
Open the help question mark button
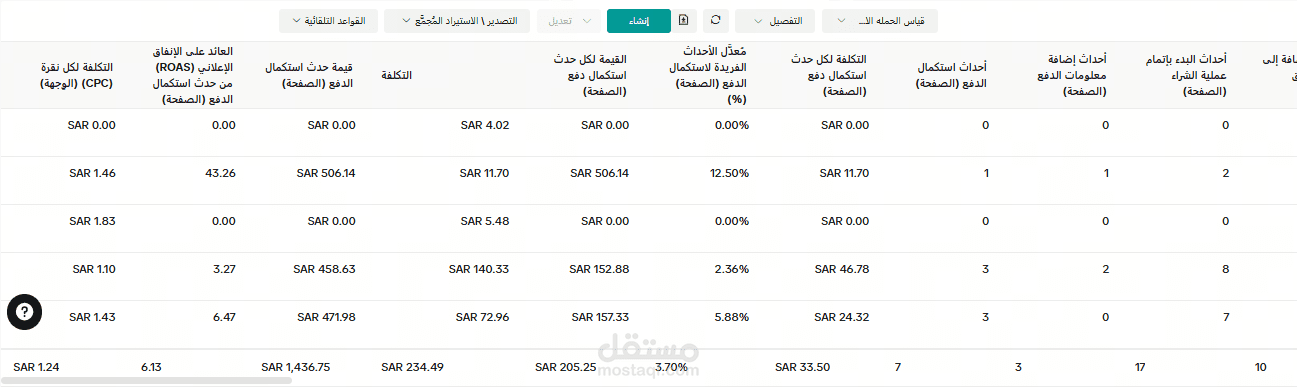pyautogui.click(x=25, y=312)
